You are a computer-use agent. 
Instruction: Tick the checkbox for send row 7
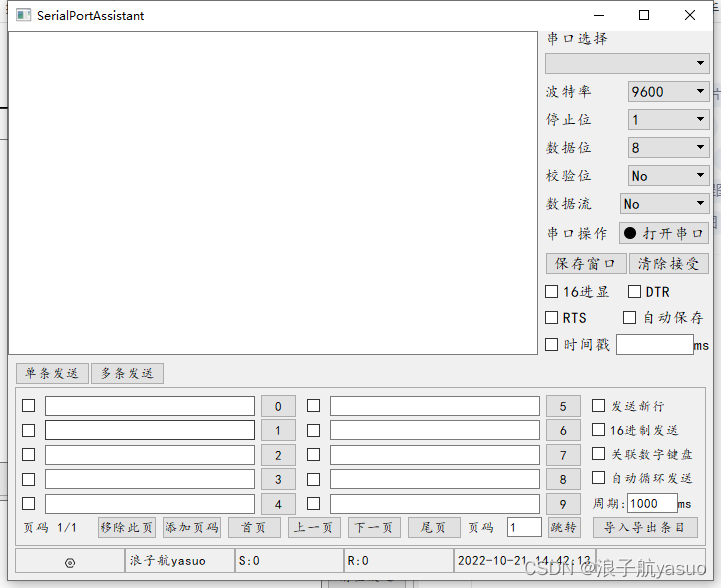click(x=314, y=455)
